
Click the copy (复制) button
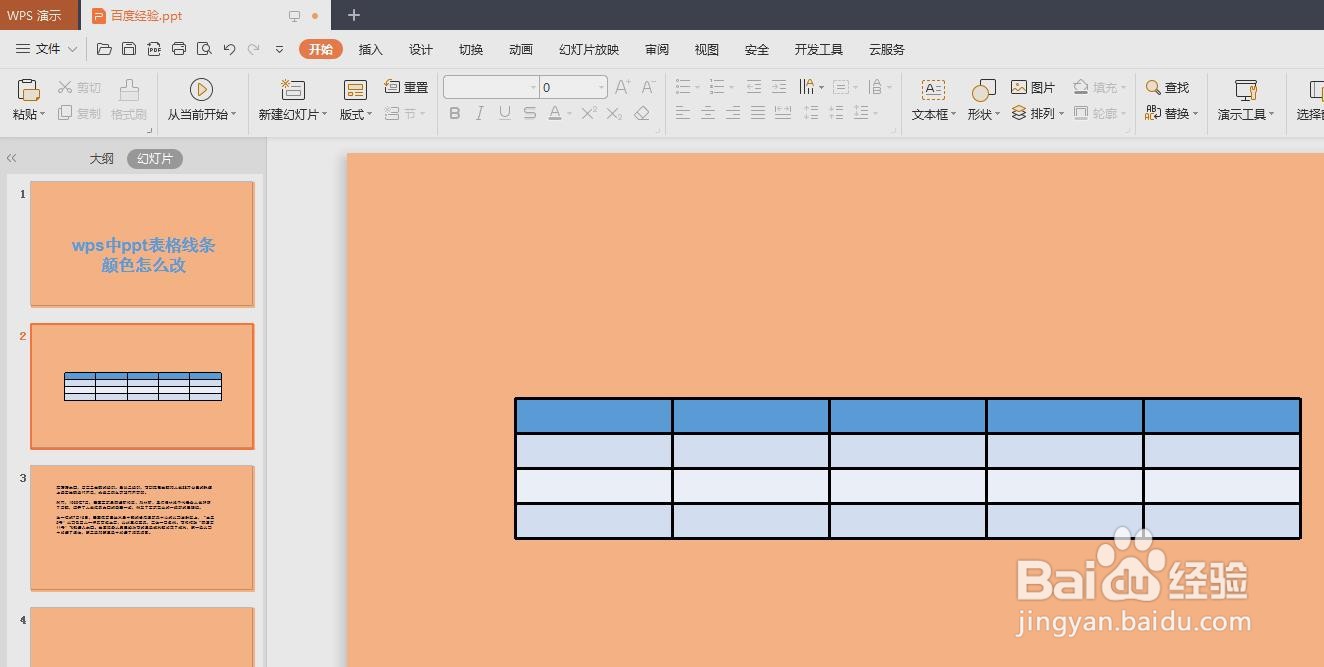click(80, 113)
